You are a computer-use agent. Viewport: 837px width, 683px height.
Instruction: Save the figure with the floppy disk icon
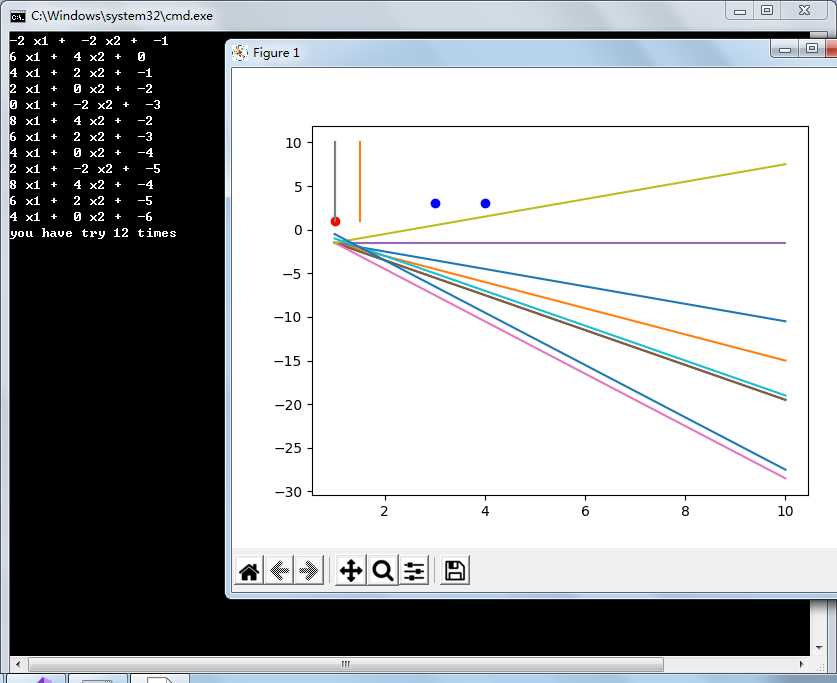(455, 571)
